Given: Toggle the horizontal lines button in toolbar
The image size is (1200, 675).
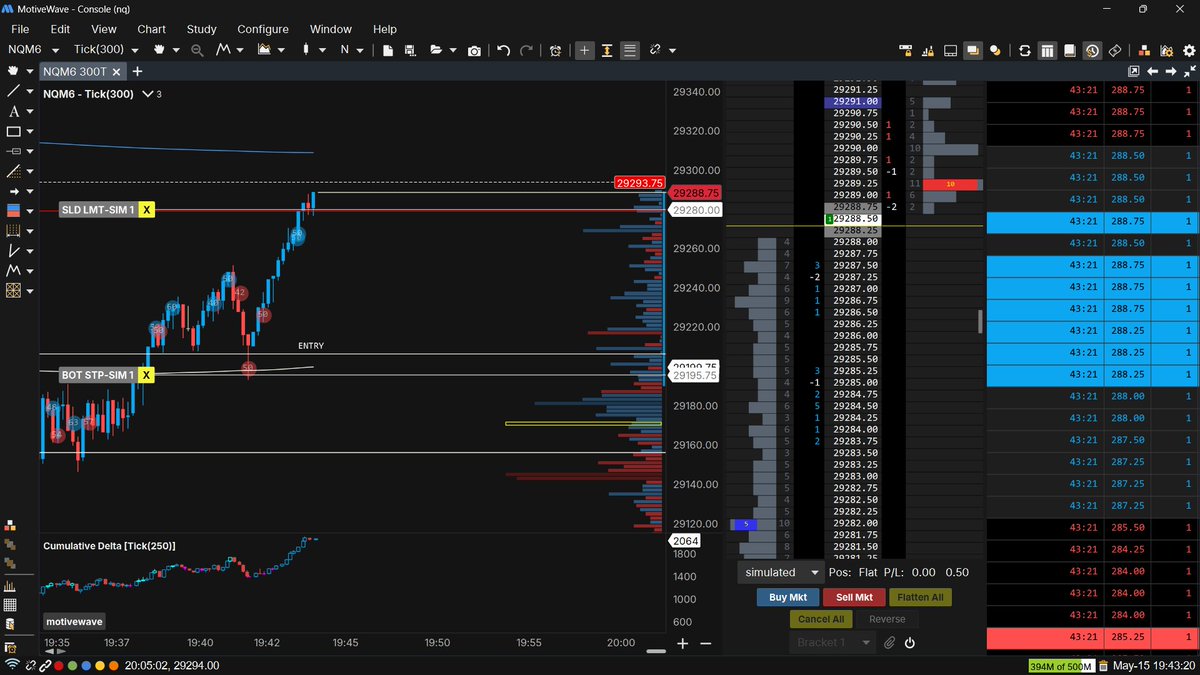Looking at the screenshot, I should pyautogui.click(x=629, y=50).
